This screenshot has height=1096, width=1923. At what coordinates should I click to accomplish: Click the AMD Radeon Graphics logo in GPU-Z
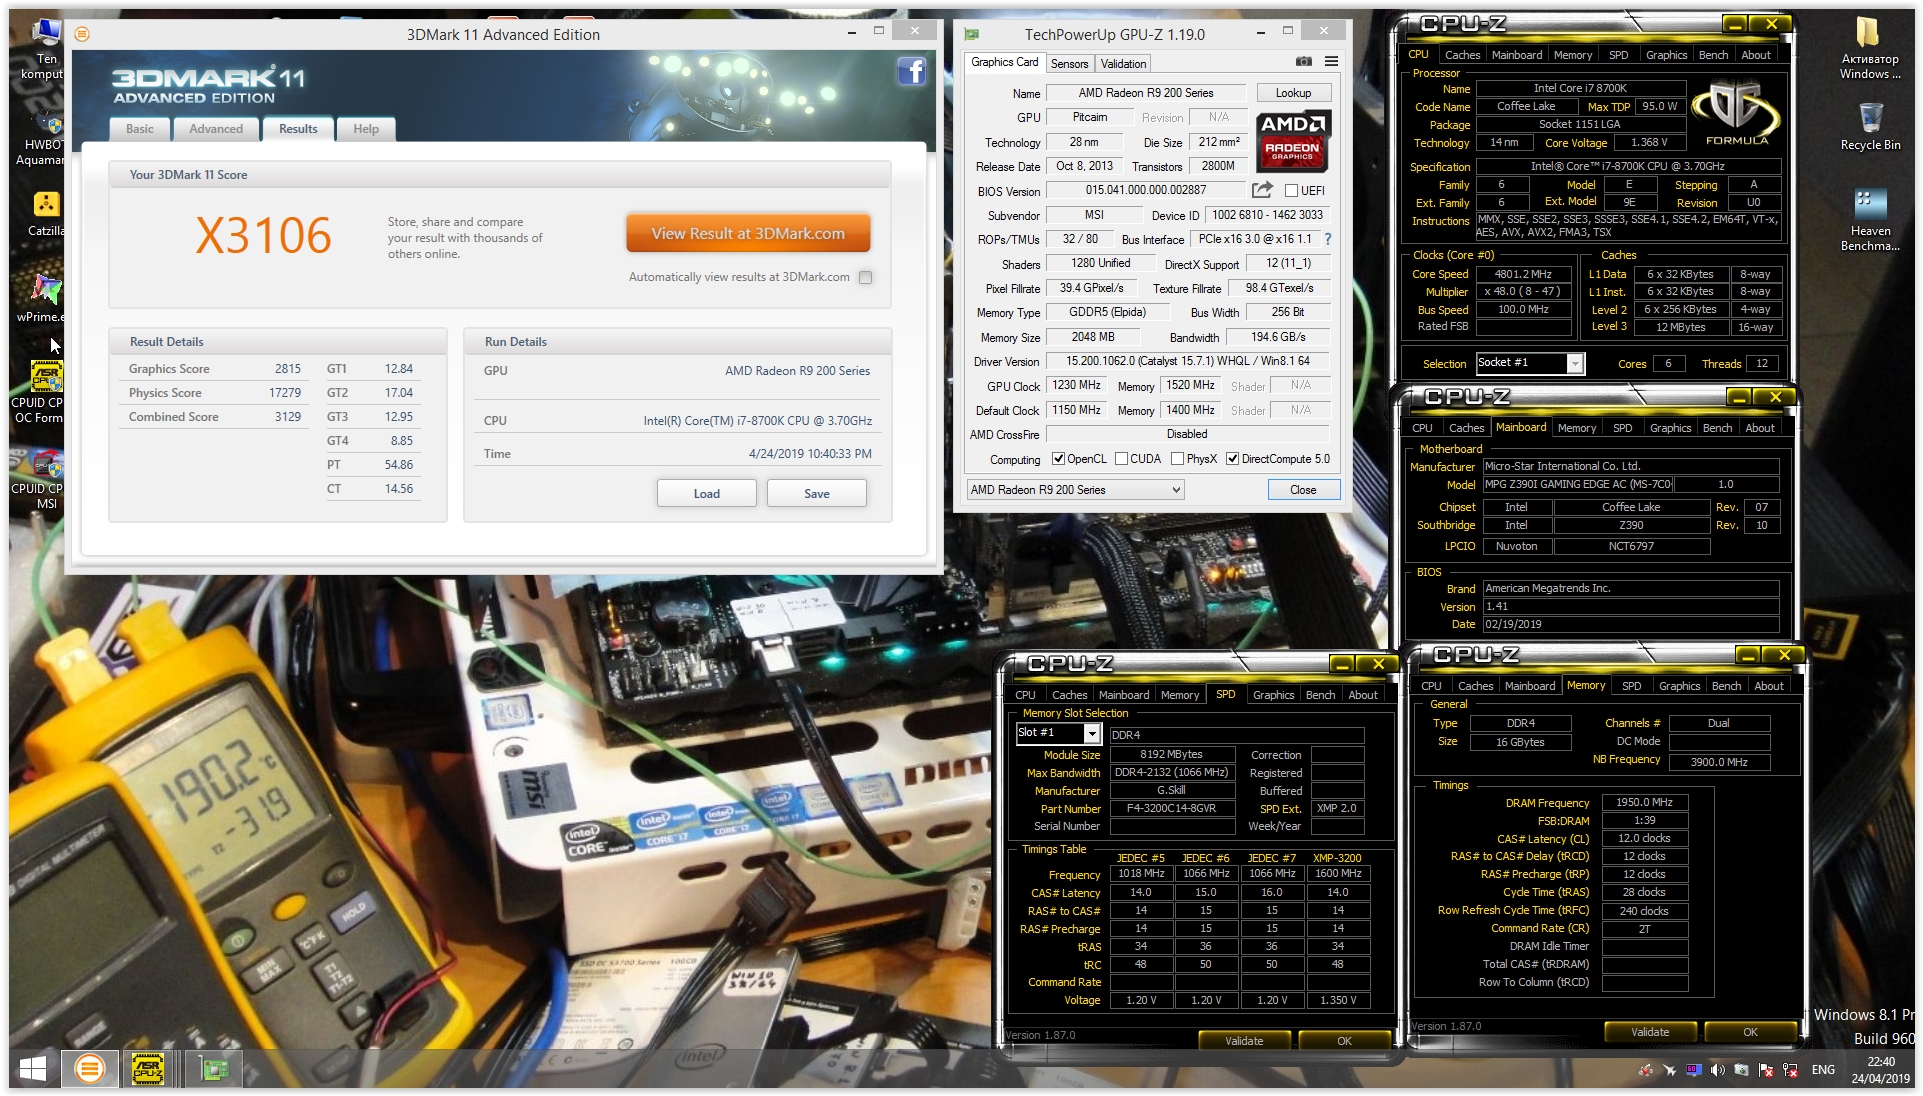[x=1292, y=141]
